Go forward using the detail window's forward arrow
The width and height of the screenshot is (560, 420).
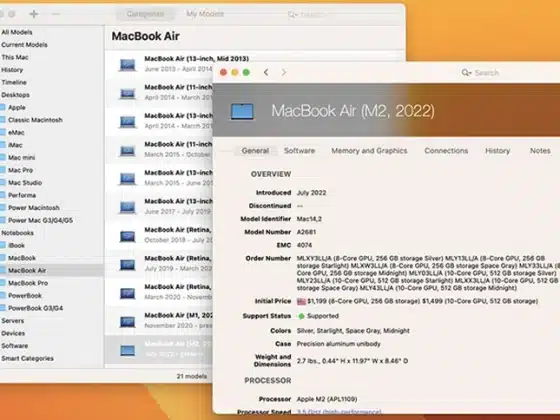click(284, 72)
